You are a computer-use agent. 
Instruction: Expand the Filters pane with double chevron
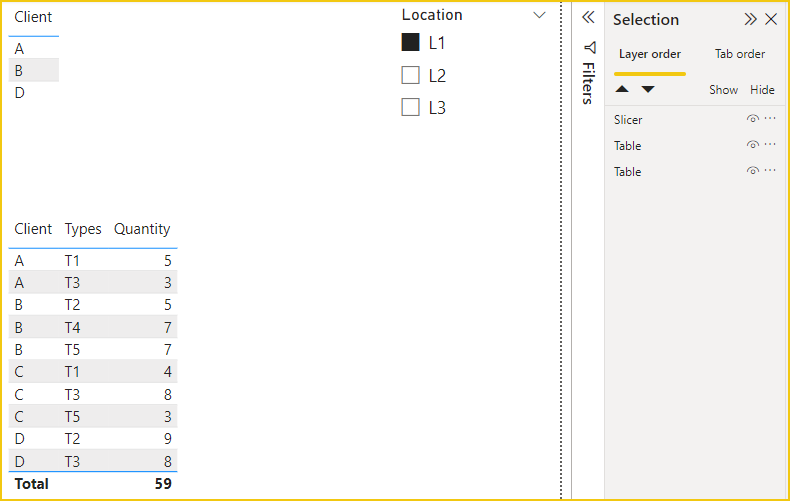(x=588, y=18)
